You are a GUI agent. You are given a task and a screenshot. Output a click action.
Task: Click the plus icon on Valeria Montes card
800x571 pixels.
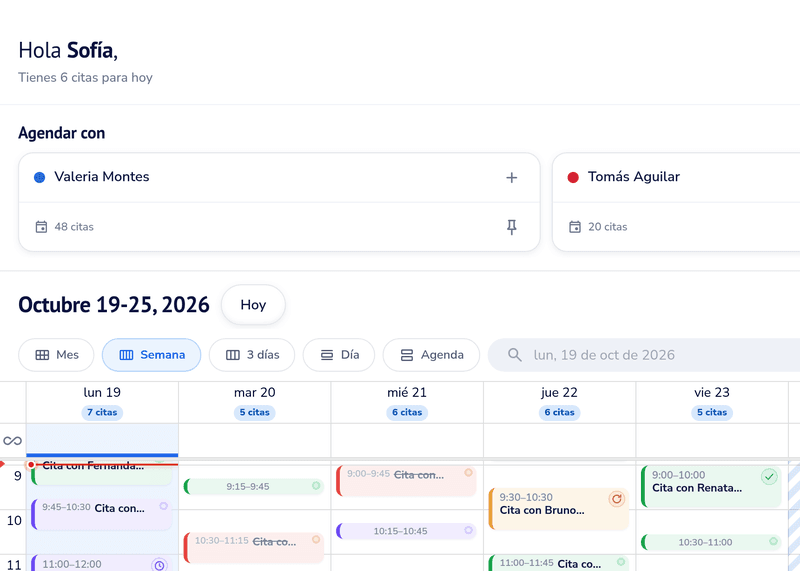coord(511,178)
